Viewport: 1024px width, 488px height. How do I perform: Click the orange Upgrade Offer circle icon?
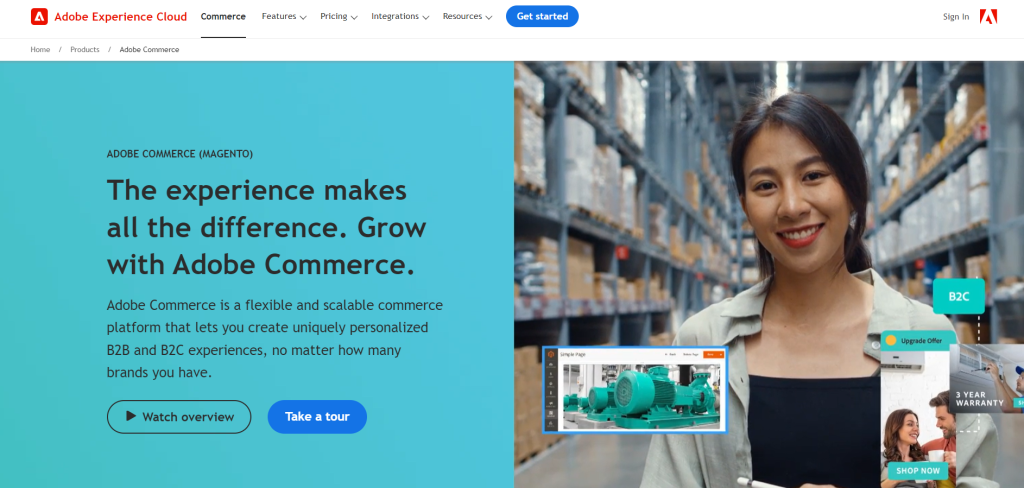891,340
